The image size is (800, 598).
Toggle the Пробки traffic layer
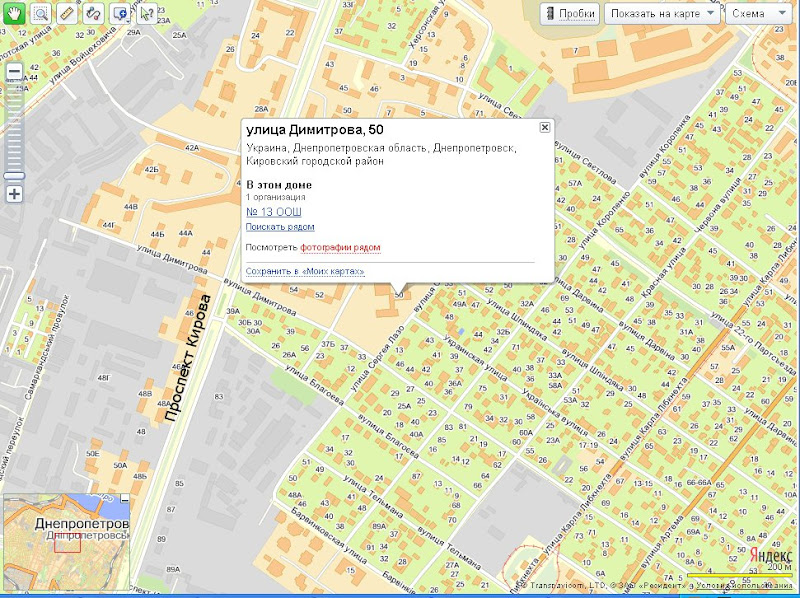pyautogui.click(x=570, y=14)
